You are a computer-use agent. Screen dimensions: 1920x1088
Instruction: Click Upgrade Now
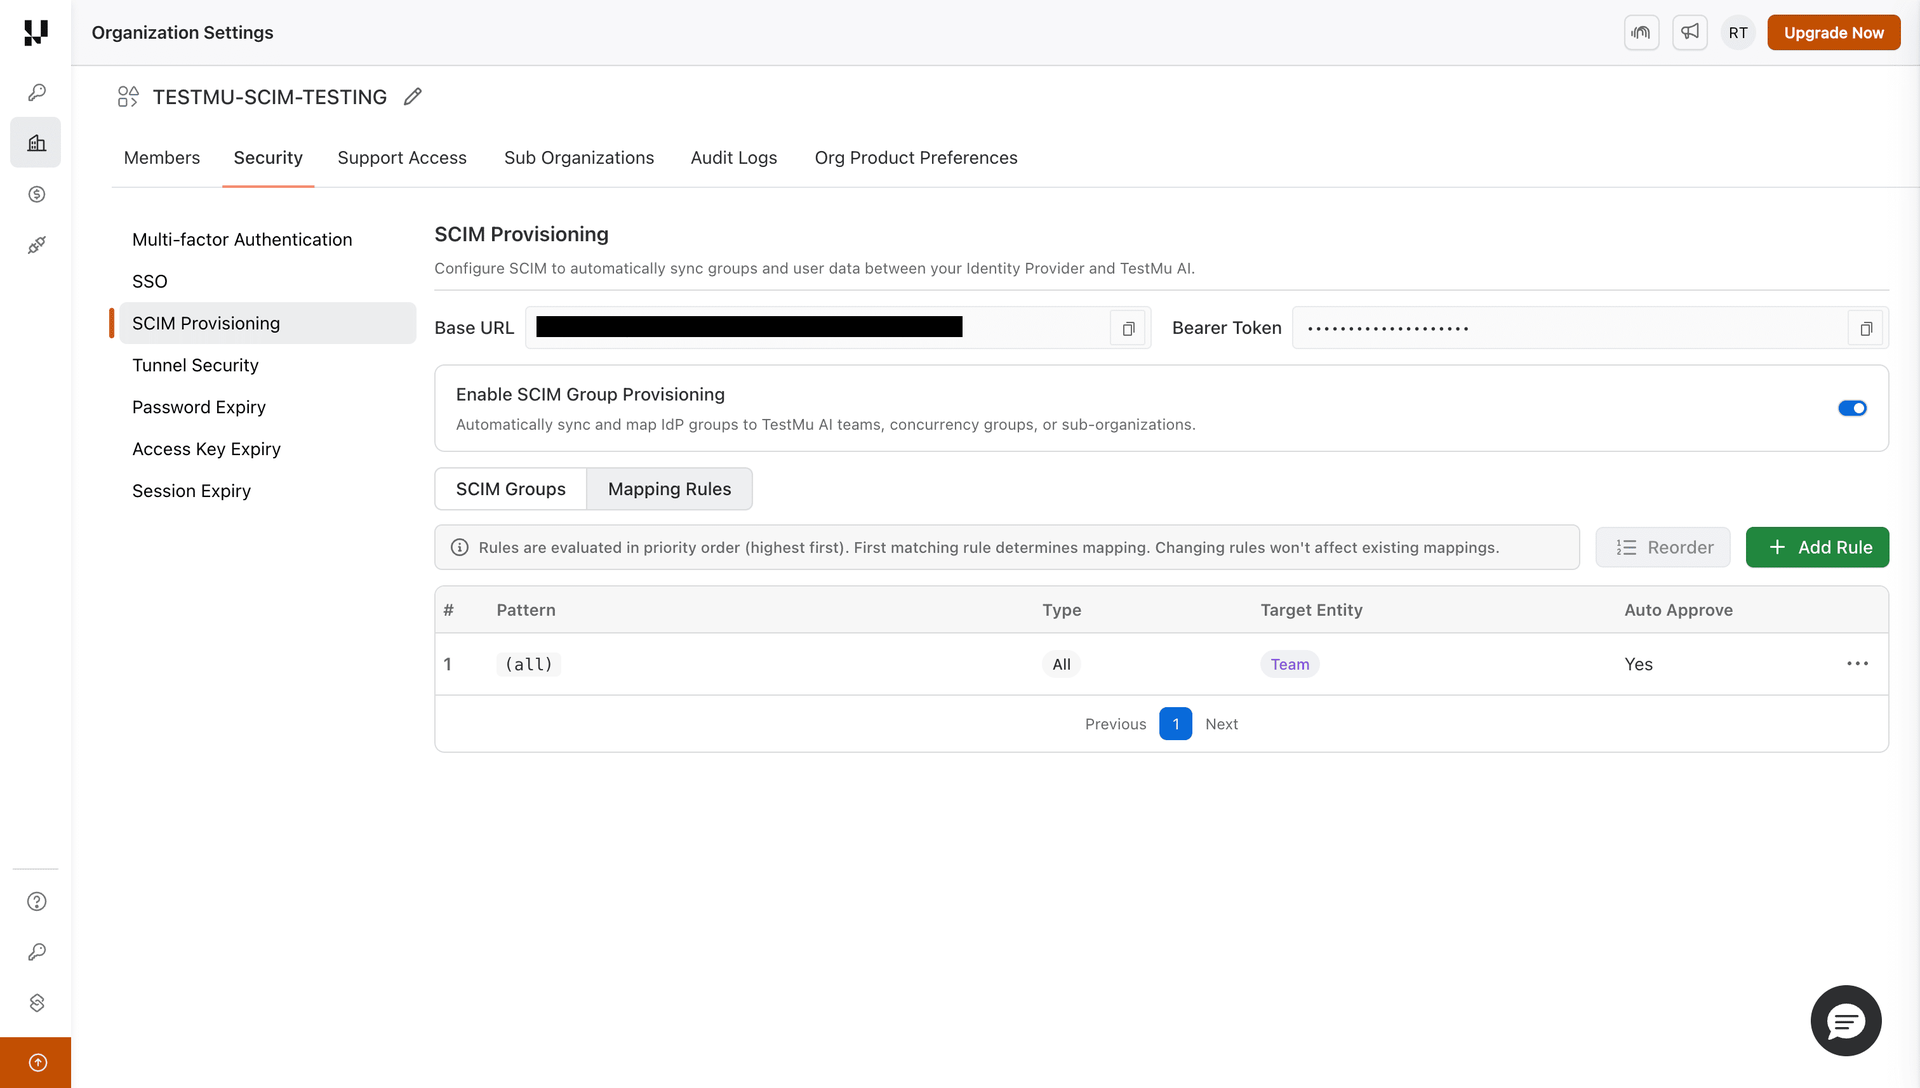(x=1833, y=32)
